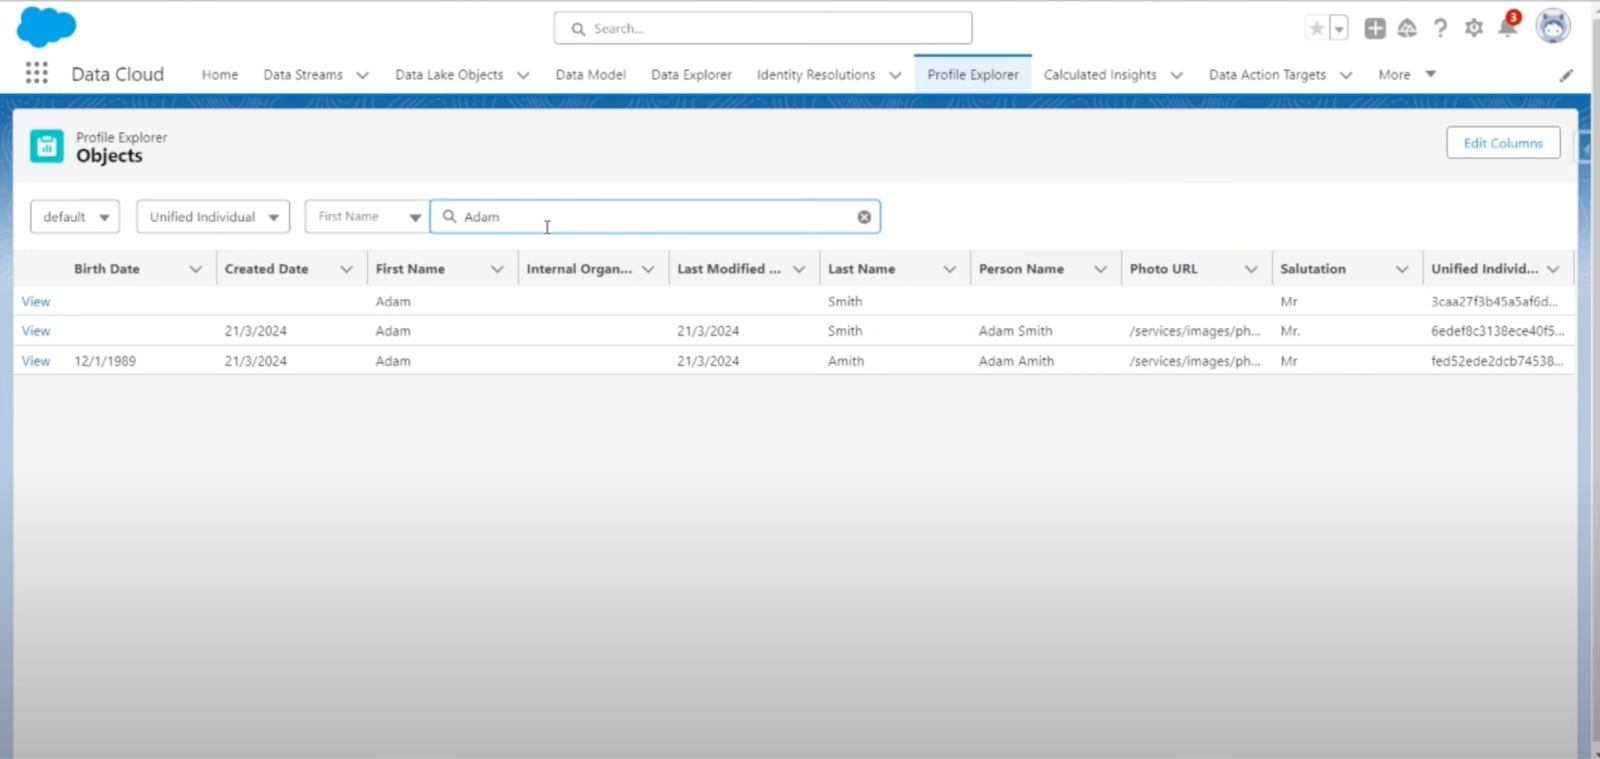Click the Profile Explorer Objects page icon
The image size is (1600, 759).
pyautogui.click(x=47, y=146)
